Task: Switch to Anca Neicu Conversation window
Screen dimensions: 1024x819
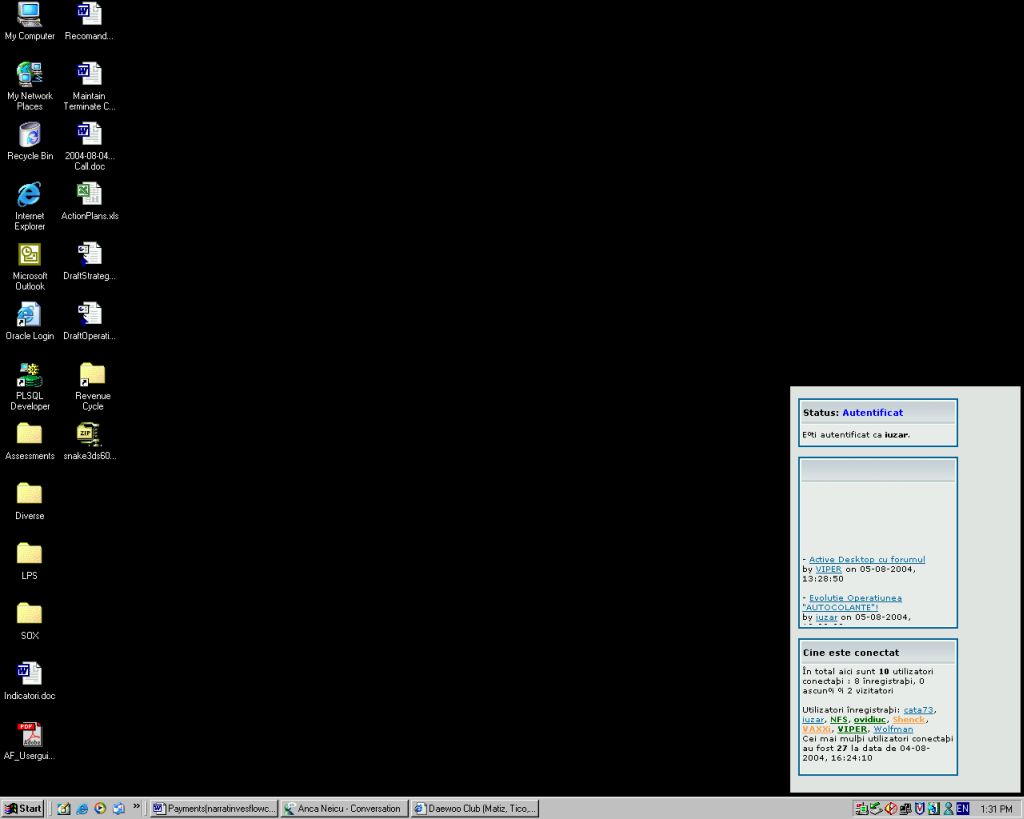Action: pyautogui.click(x=344, y=808)
